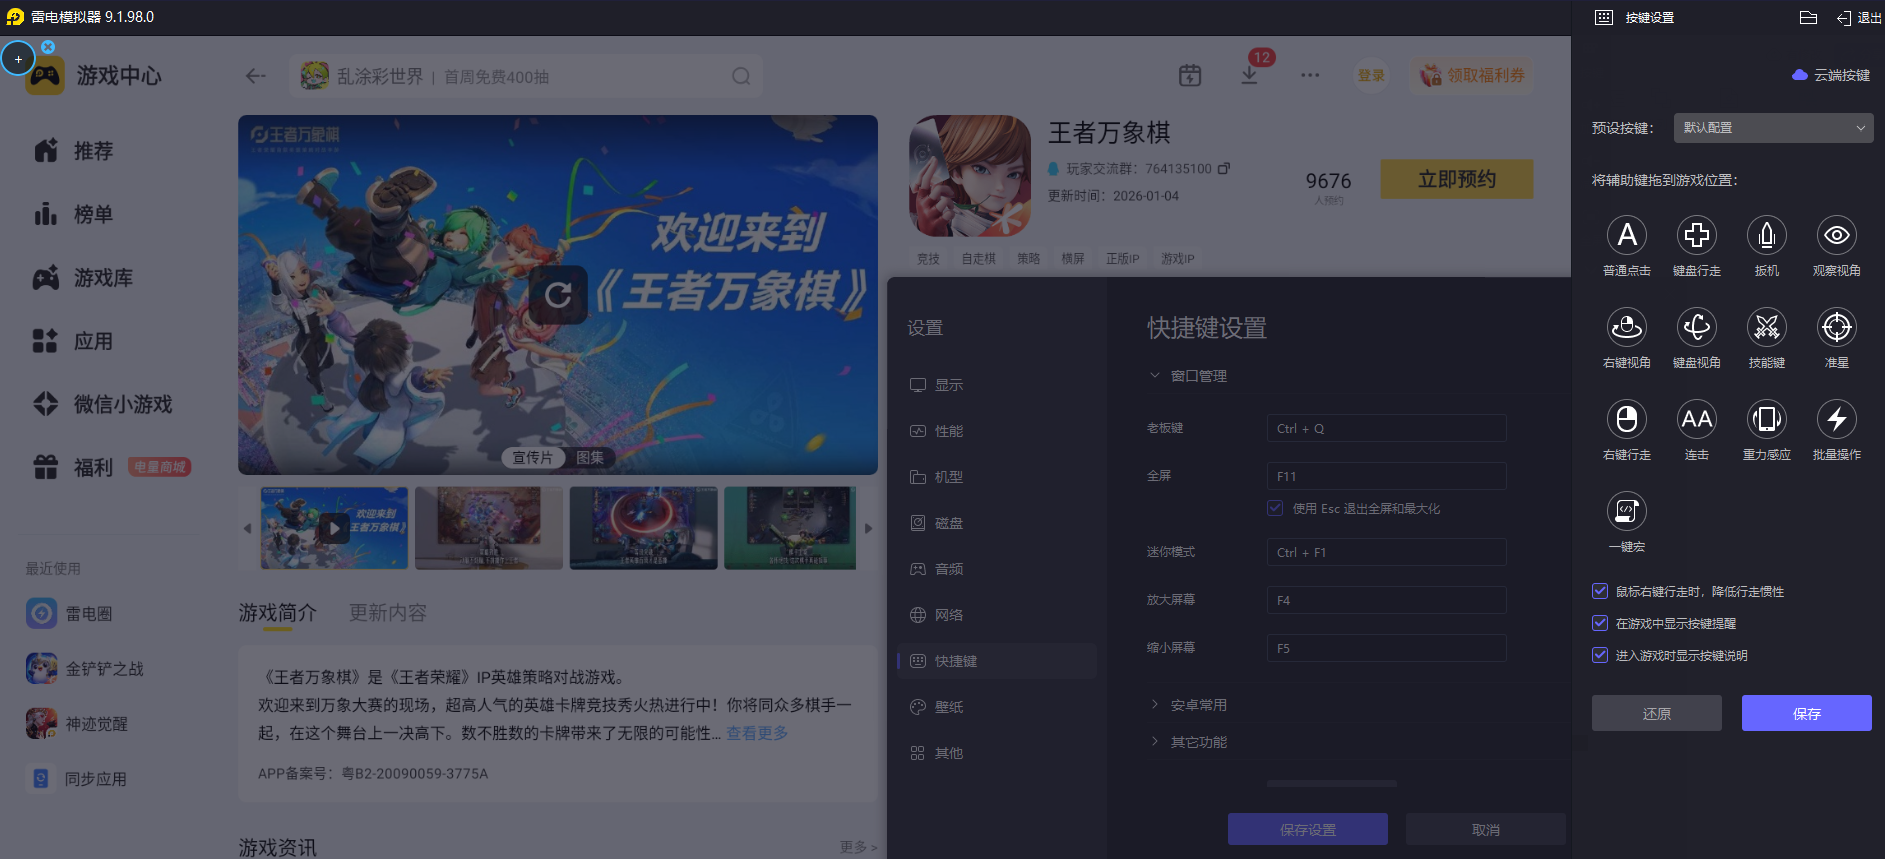Select the 右键视角 icon

click(1627, 327)
